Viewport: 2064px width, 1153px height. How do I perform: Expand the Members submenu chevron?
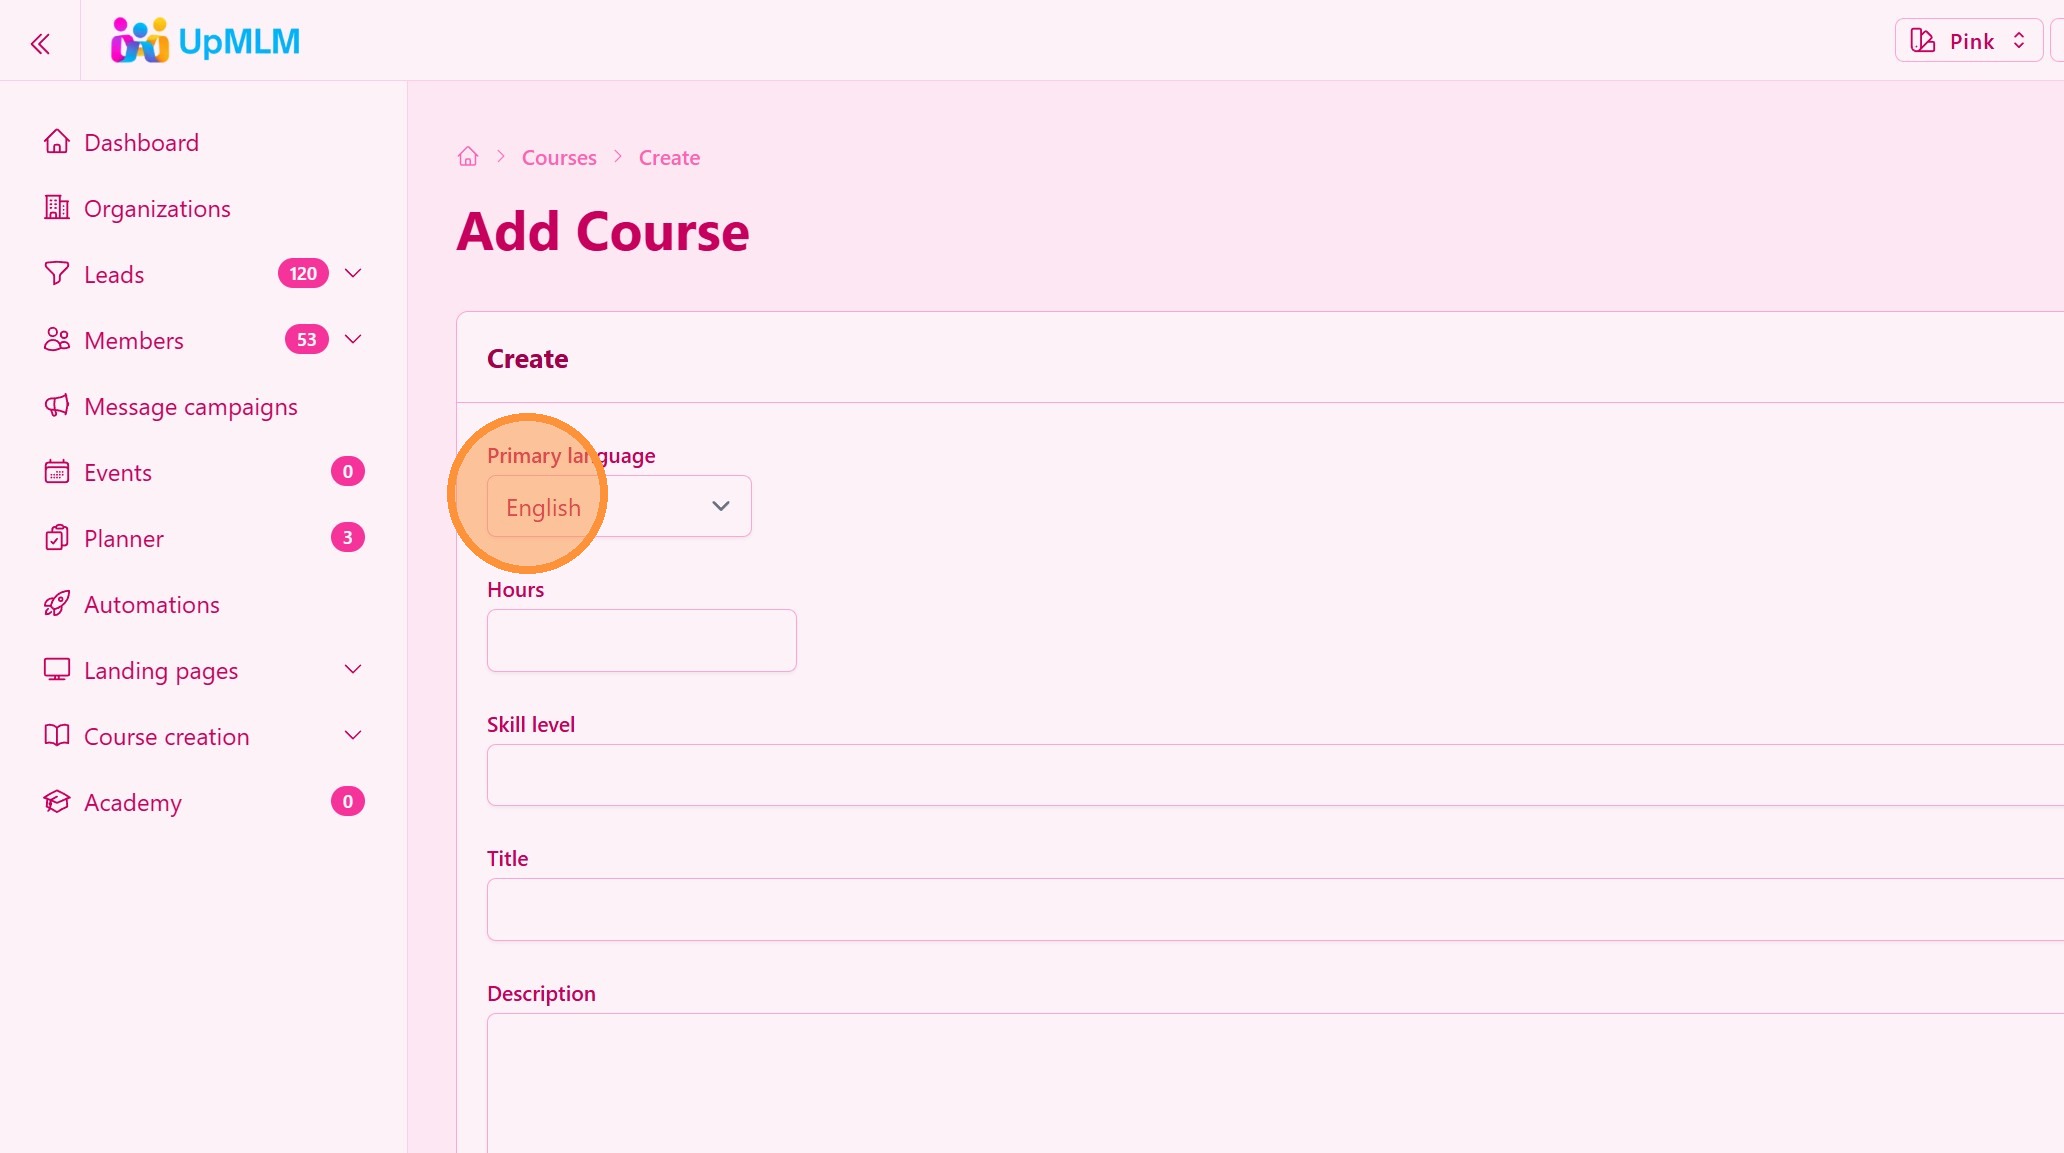353,339
